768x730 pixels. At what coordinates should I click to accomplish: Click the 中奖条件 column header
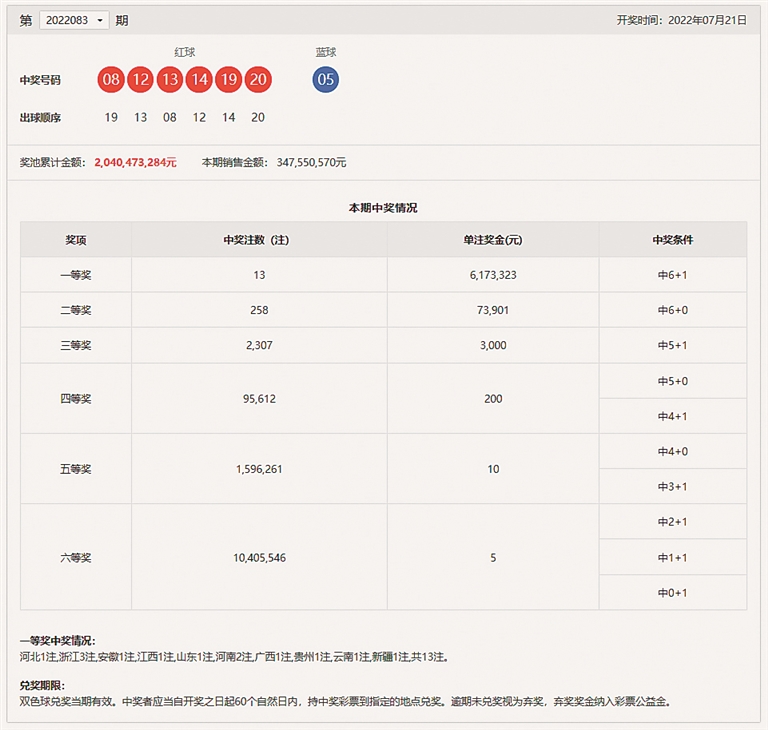[672, 240]
